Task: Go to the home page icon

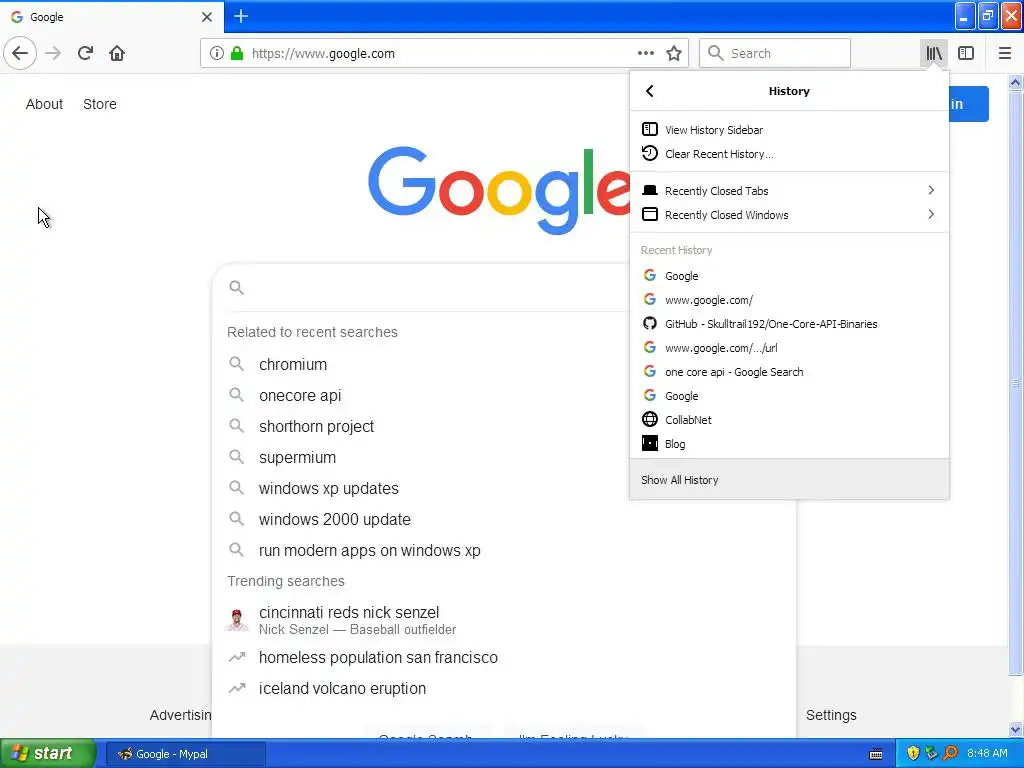Action: coord(117,53)
